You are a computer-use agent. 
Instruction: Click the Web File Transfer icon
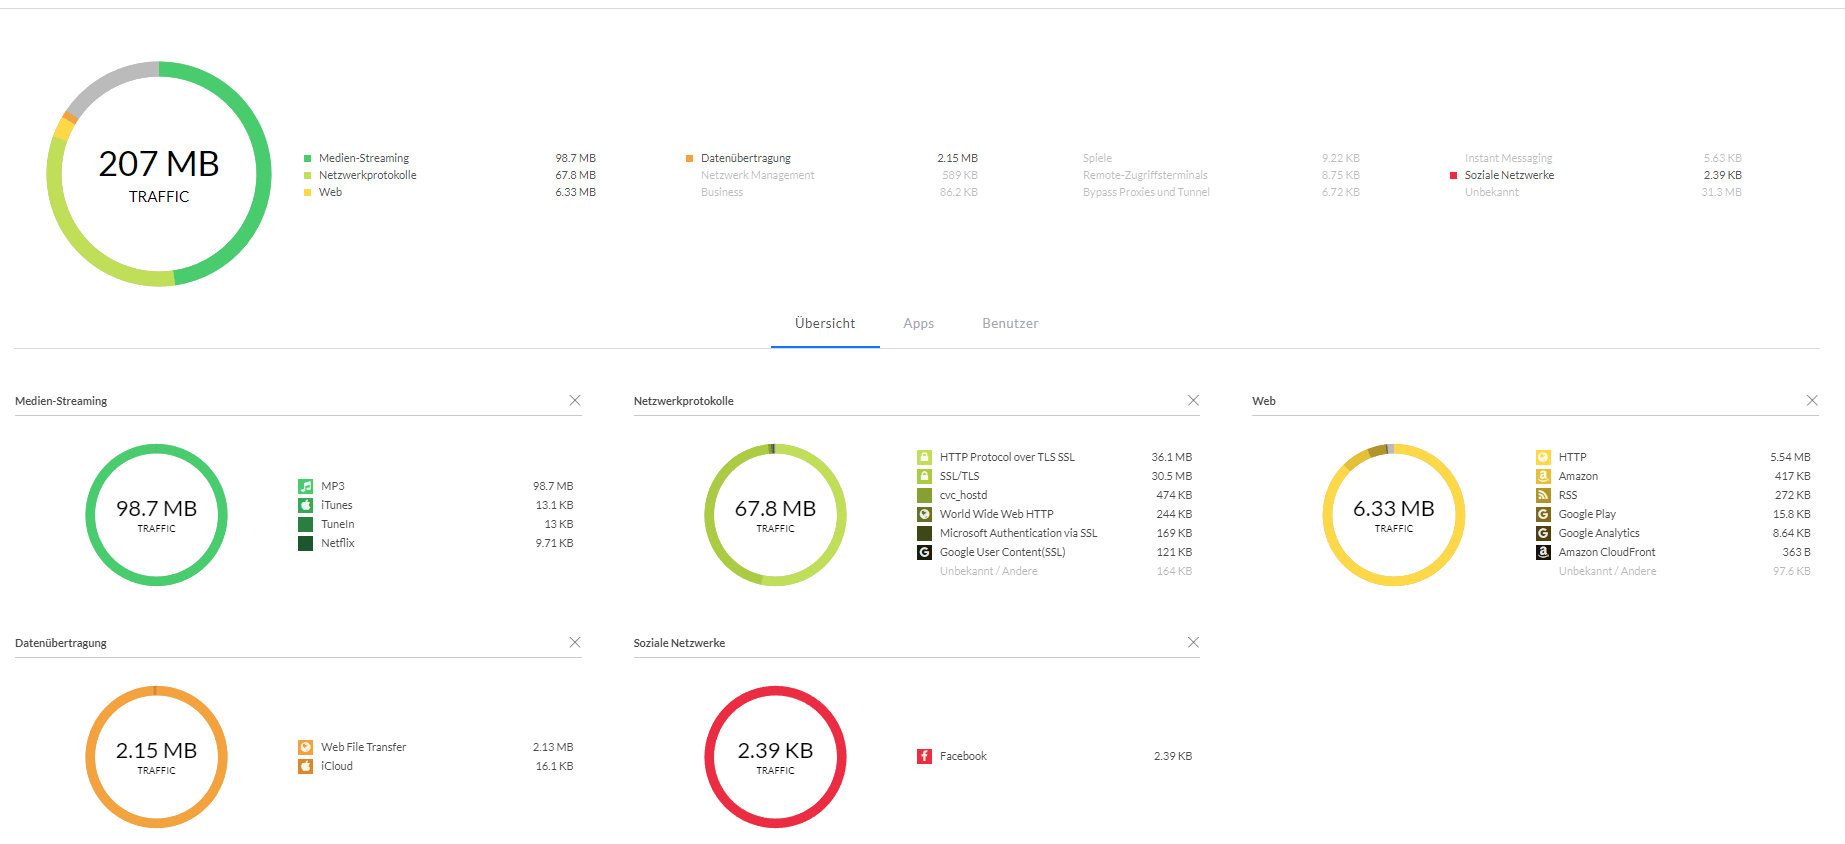coord(305,747)
